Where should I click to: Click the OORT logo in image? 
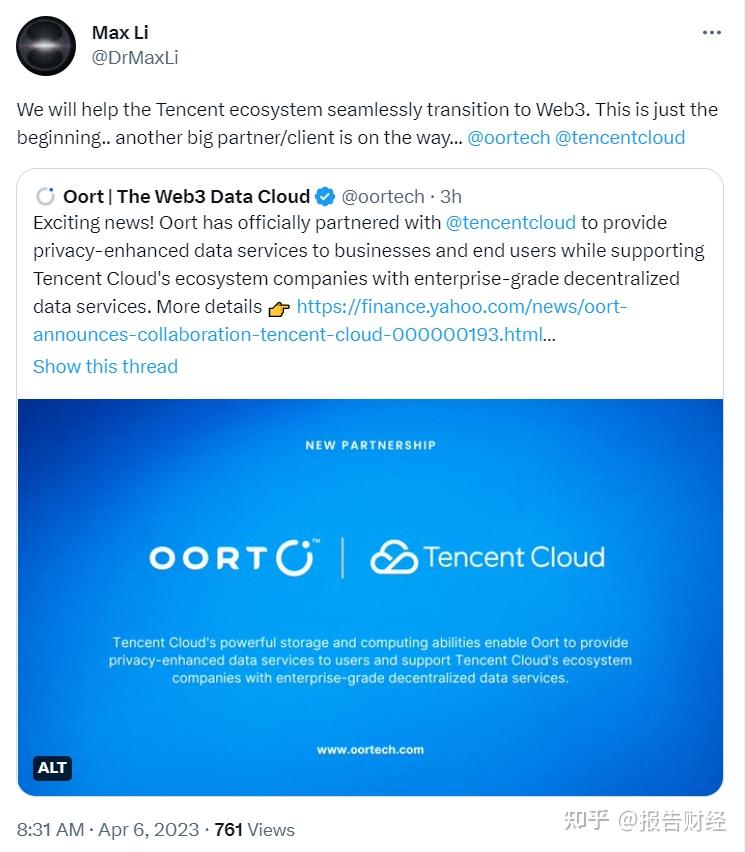point(234,557)
